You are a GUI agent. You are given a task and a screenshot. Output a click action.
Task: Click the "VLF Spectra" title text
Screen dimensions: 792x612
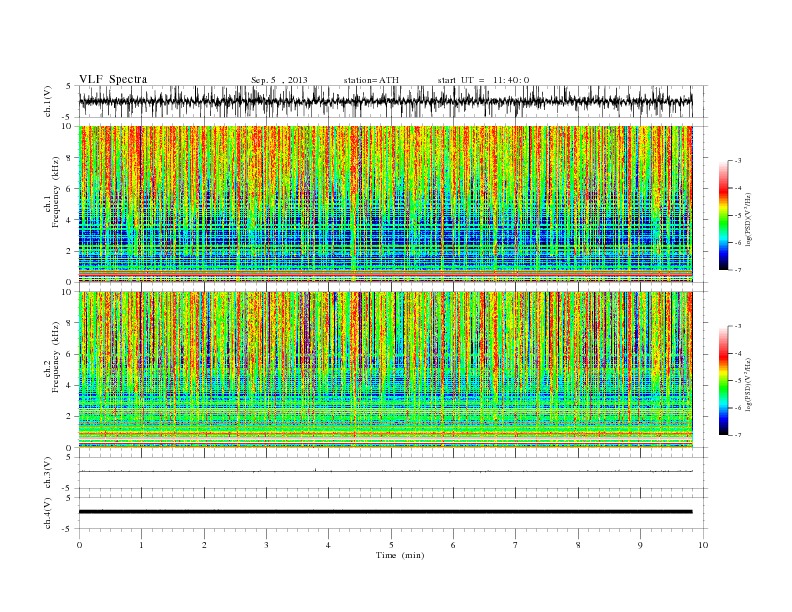[x=113, y=79]
